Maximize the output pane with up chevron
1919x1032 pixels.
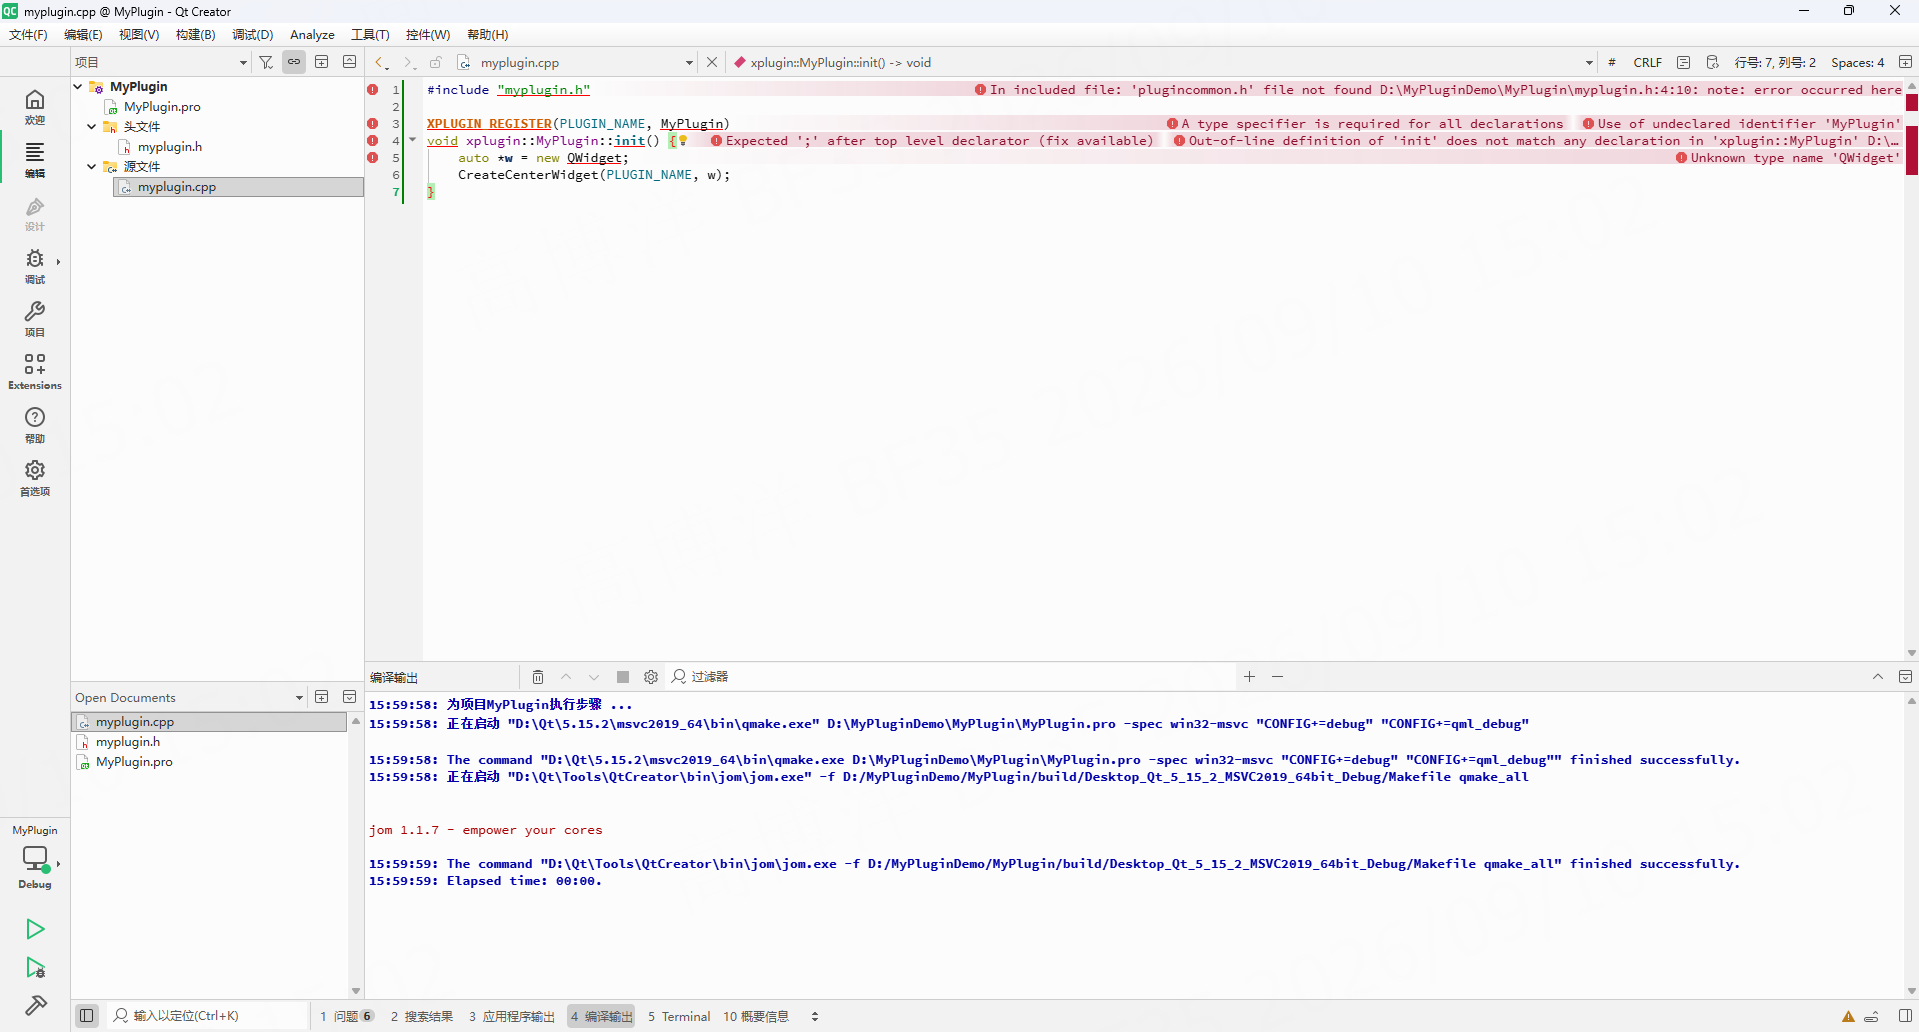tap(1878, 677)
